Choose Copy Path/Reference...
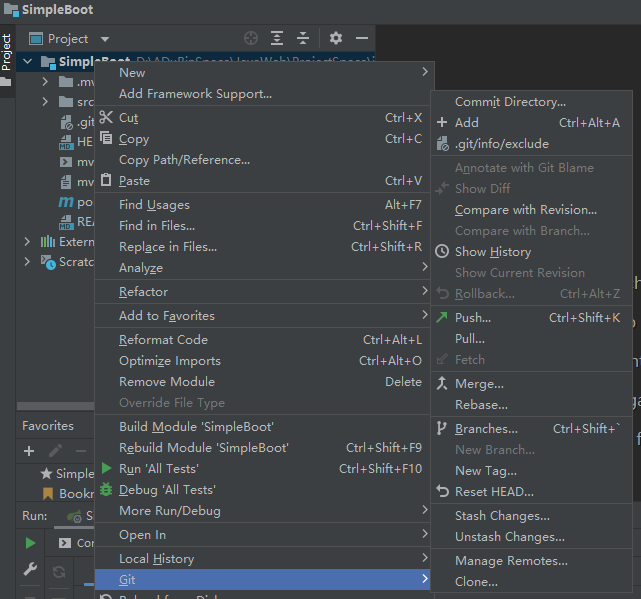 (262, 160)
